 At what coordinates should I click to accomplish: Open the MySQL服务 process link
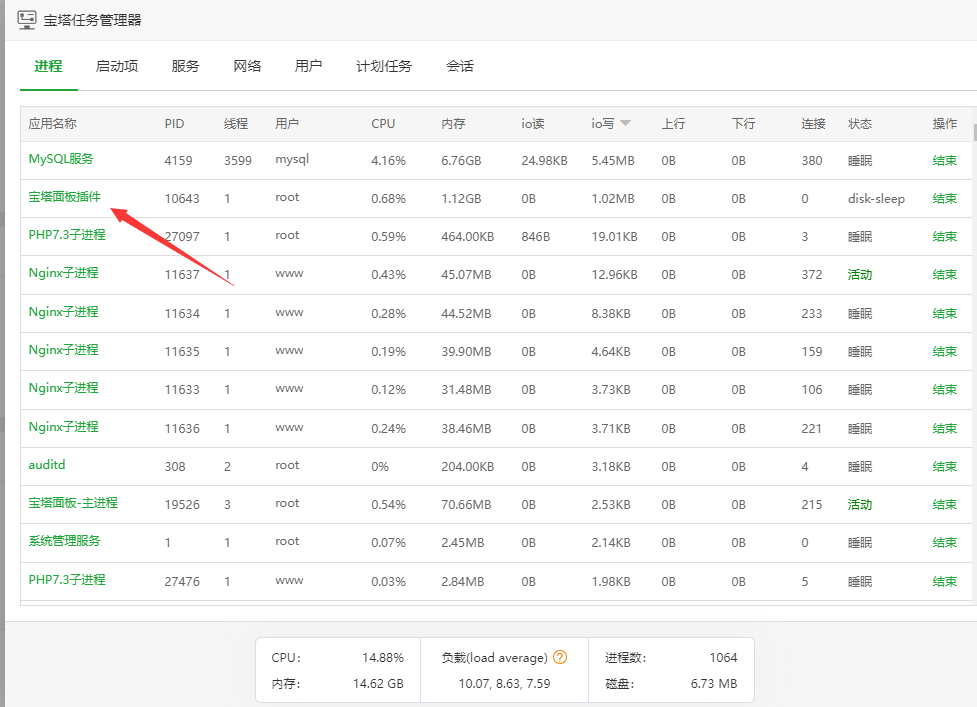(x=60, y=160)
